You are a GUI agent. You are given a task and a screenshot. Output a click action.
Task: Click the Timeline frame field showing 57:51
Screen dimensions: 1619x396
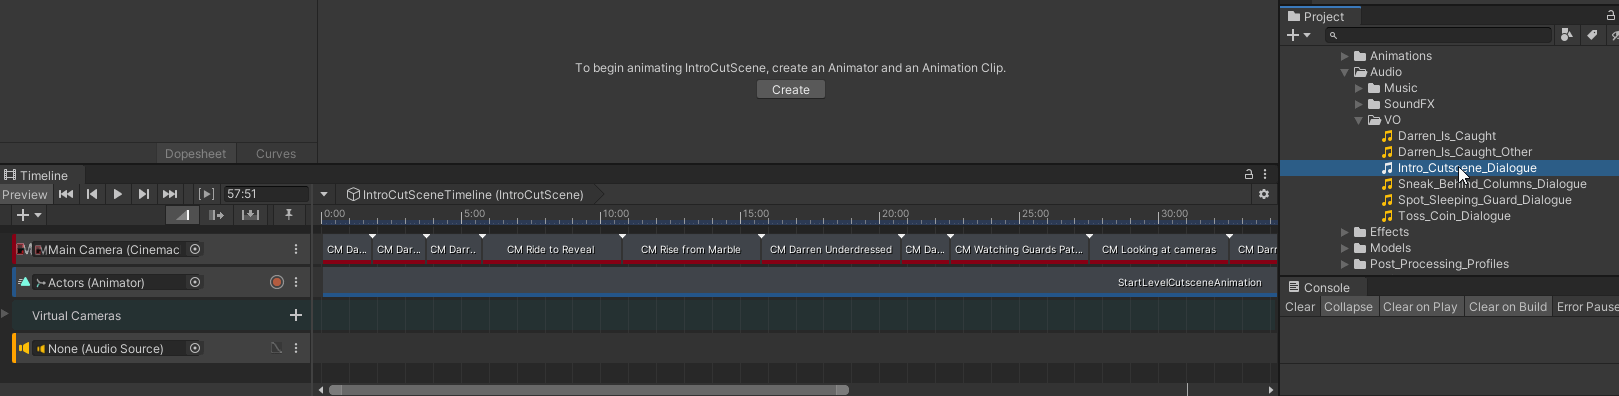click(x=265, y=194)
